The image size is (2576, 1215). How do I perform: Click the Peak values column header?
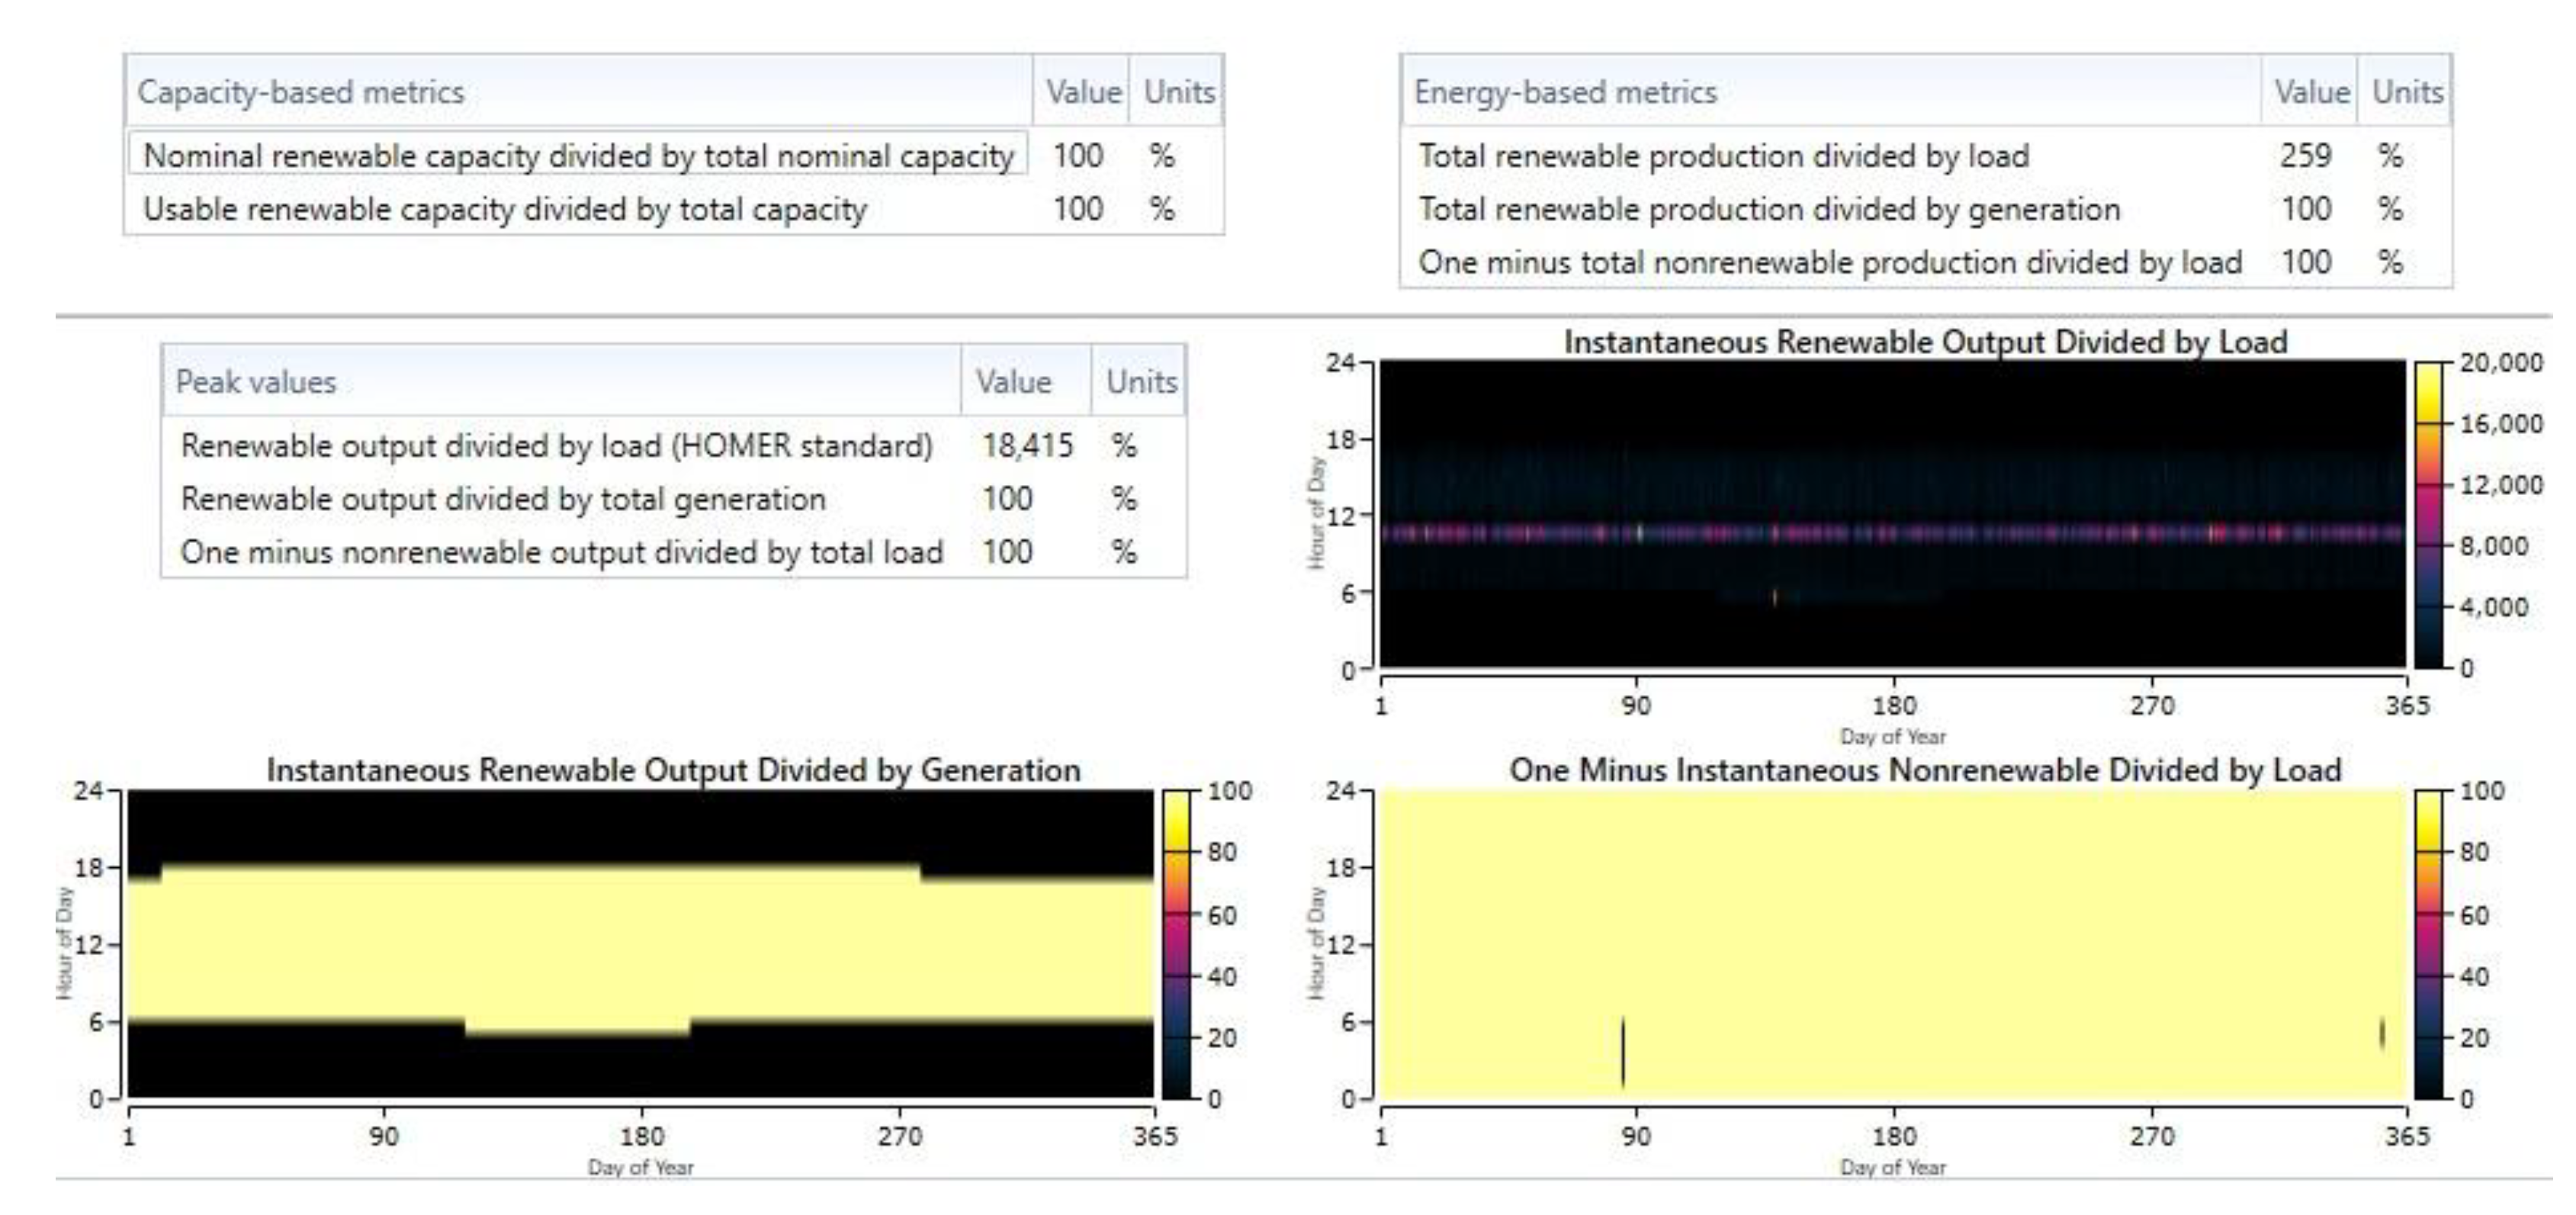(x=256, y=382)
